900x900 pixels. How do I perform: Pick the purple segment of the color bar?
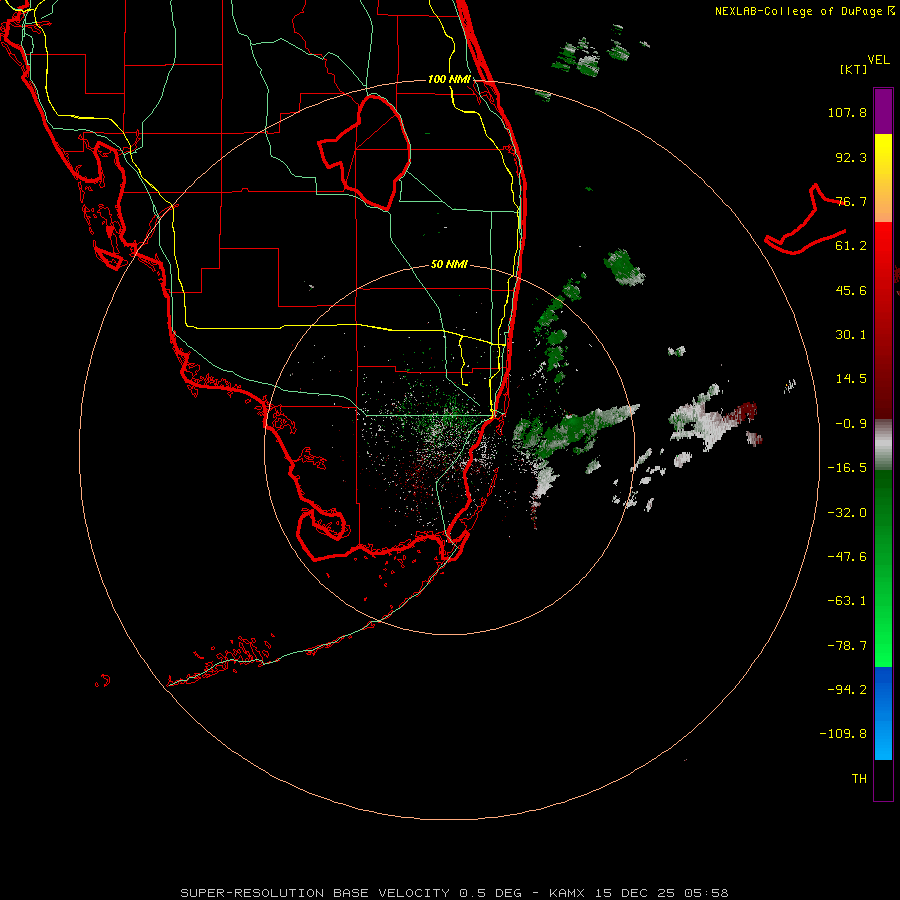[883, 111]
